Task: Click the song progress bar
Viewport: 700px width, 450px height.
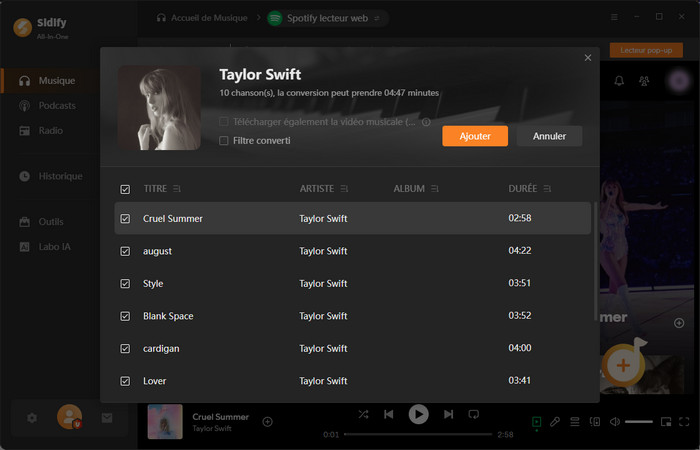Action: point(418,435)
